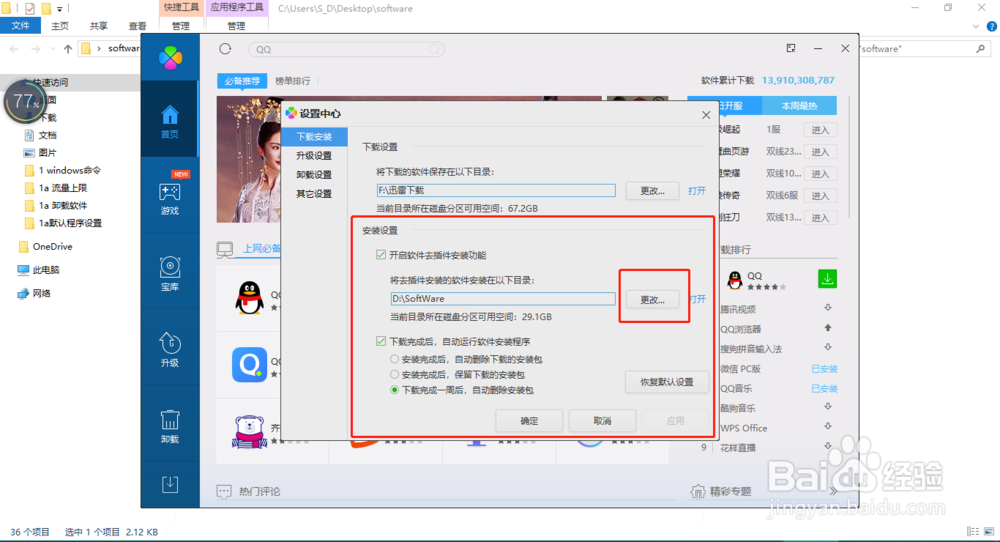Open the 游戏 games section
Image resolution: width=1000 pixels, height=542 pixels.
tap(170, 198)
